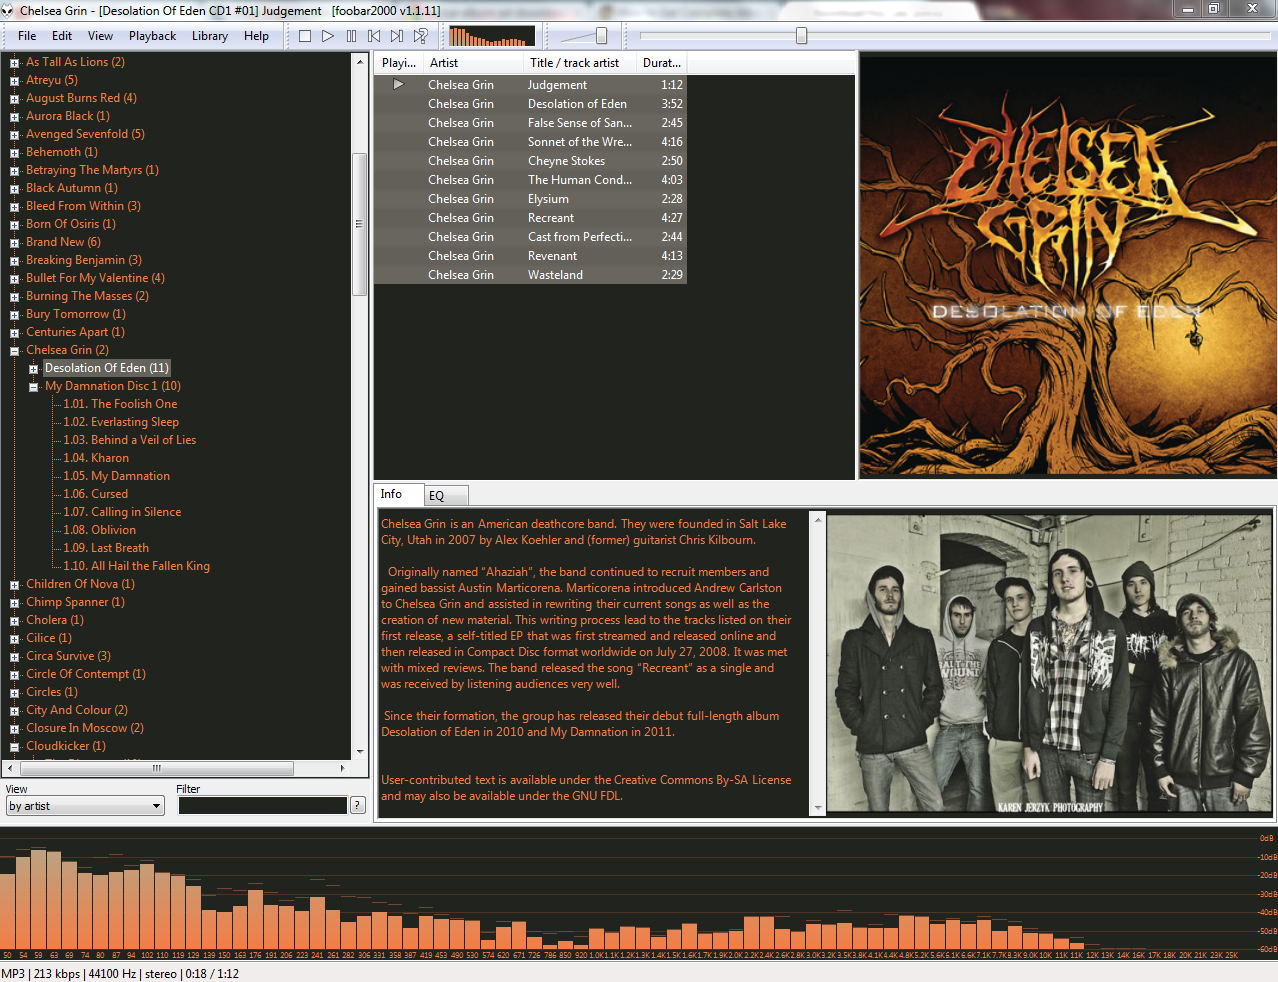This screenshot has width=1278, height=982.
Task: Select track '1.07. Calling in Silence'
Action: (122, 512)
